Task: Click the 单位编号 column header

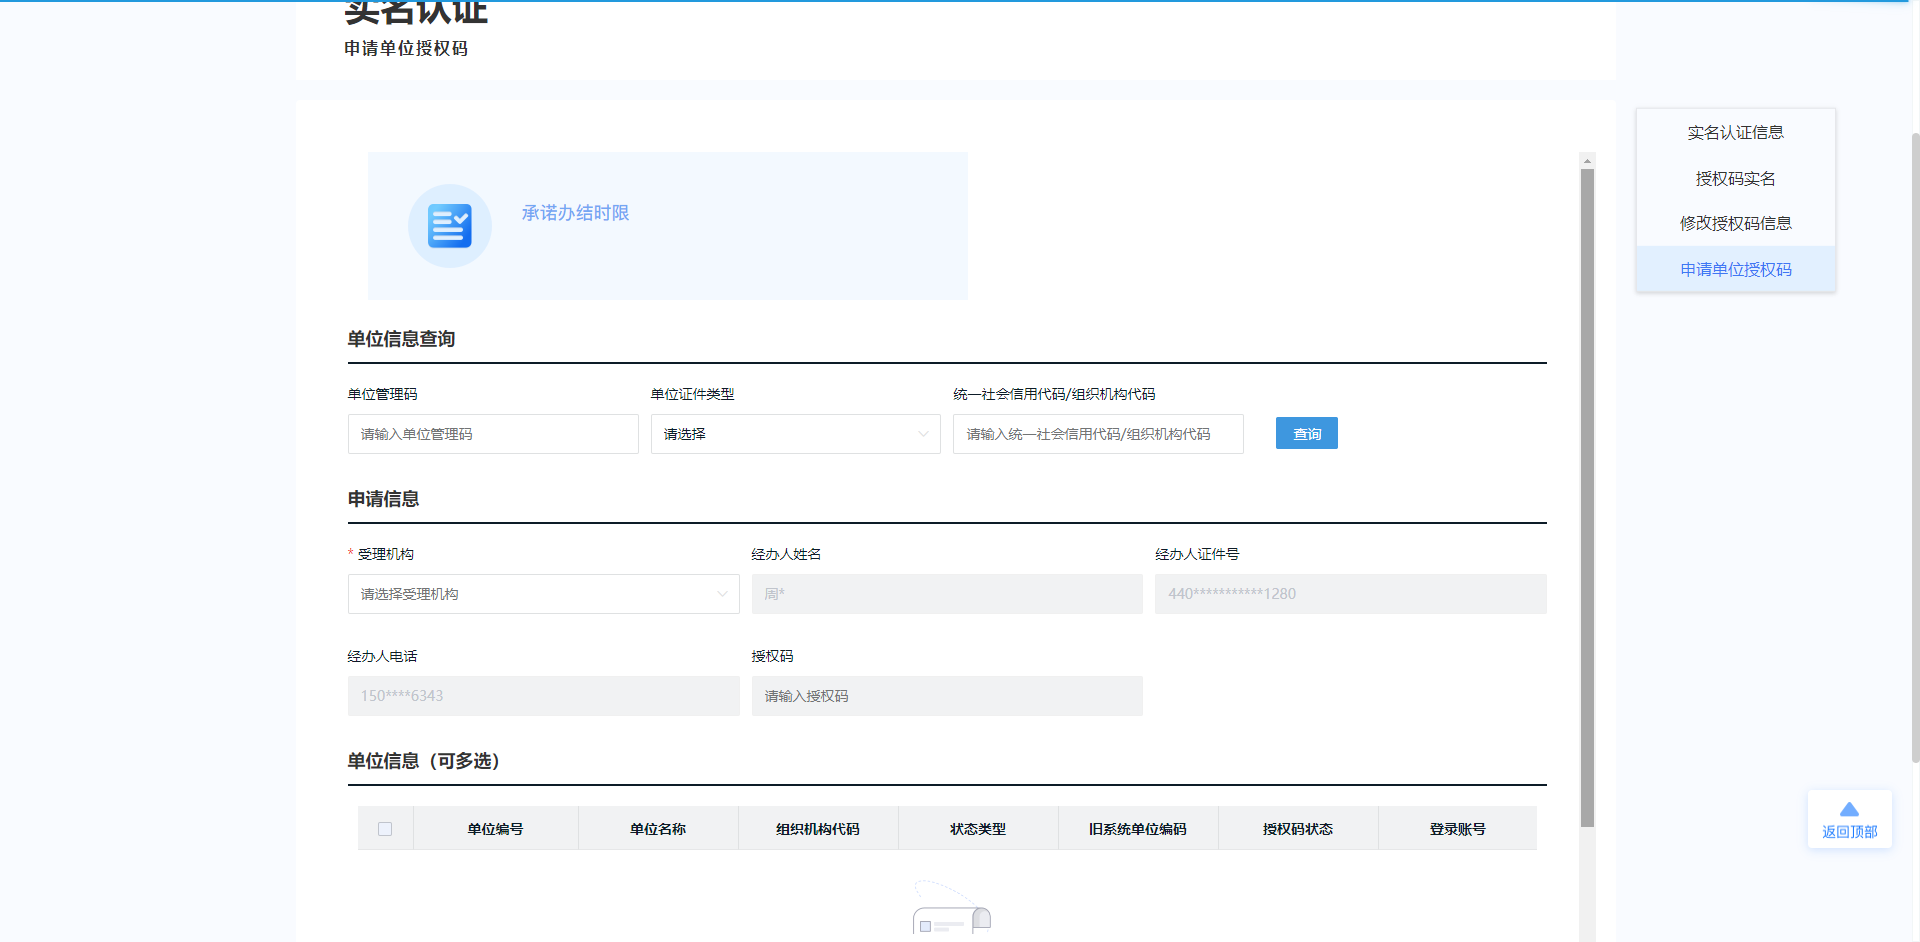Action: click(x=495, y=829)
